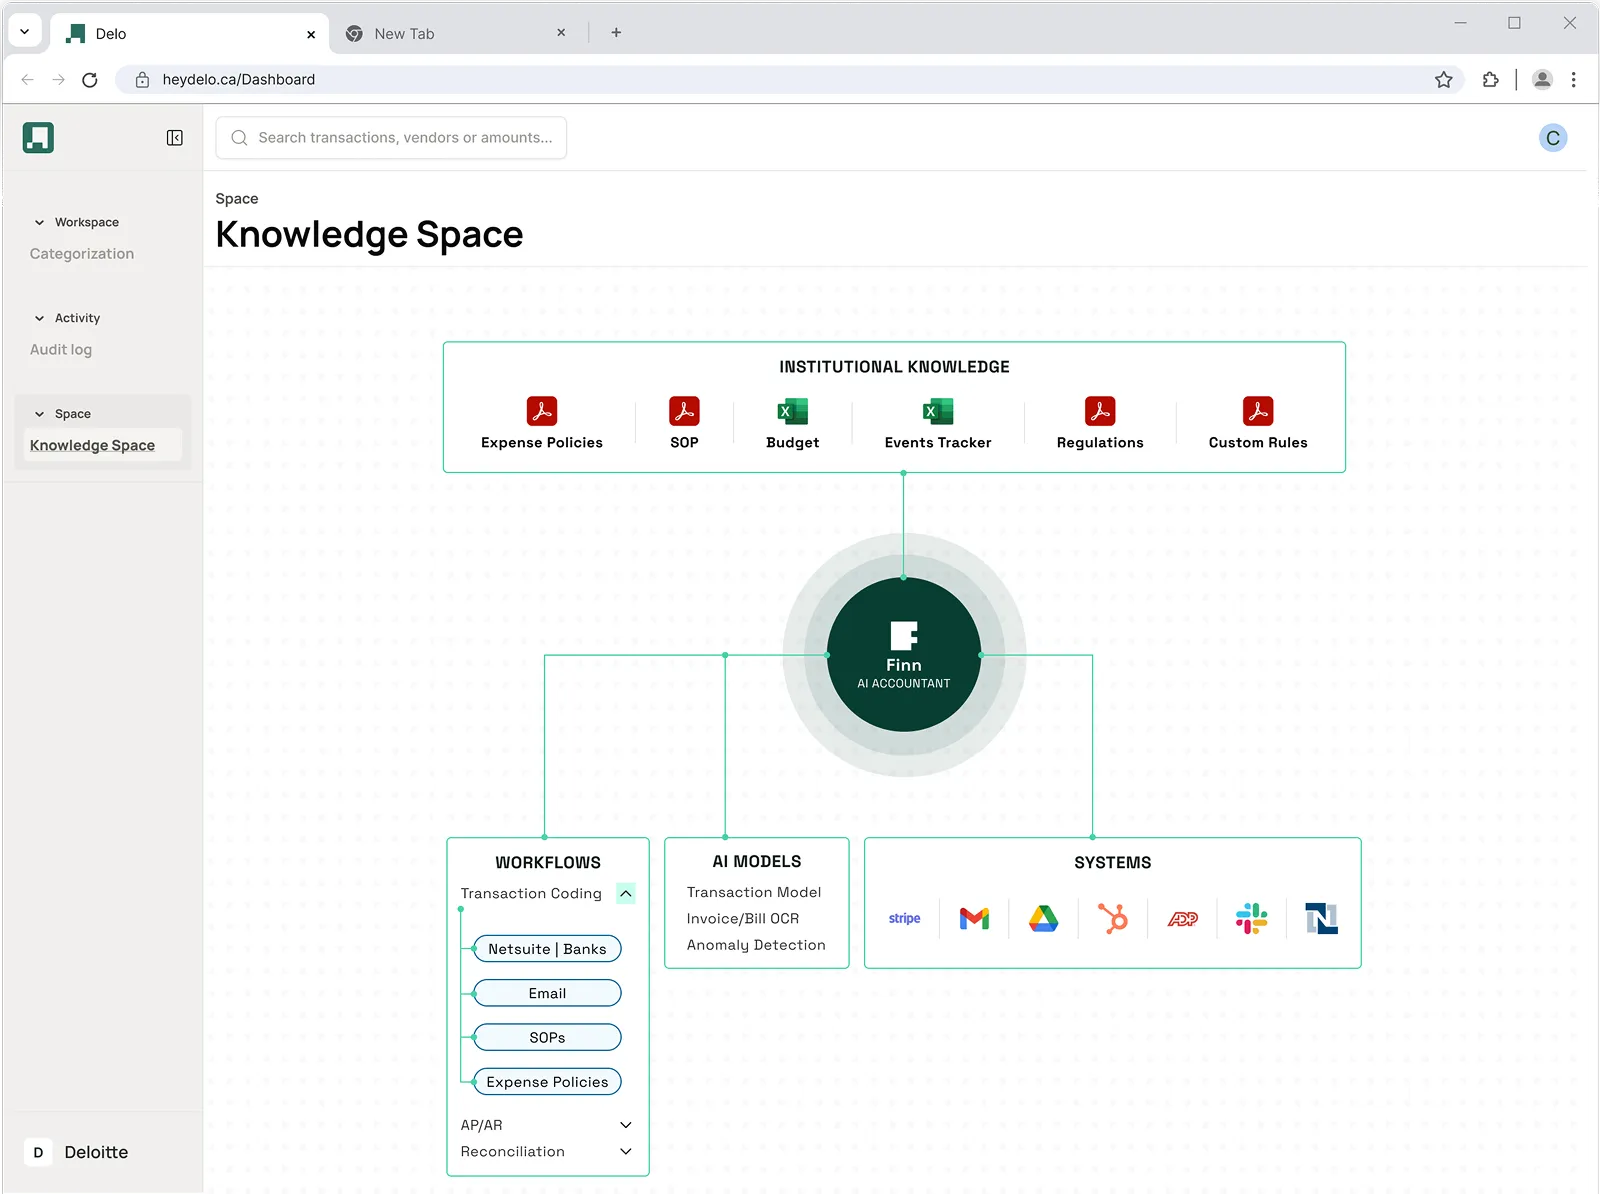Open the Custom Rules PDF icon
The image size is (1600, 1194).
[1257, 412]
